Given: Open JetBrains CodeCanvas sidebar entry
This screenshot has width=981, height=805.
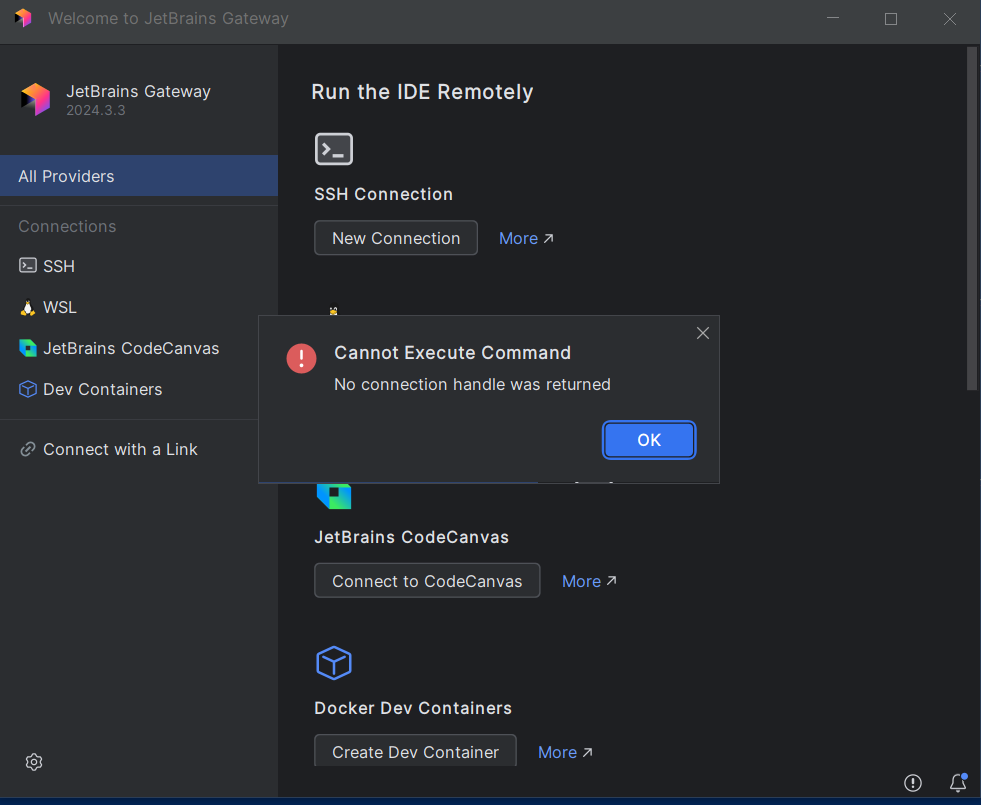Looking at the screenshot, I should coord(130,348).
